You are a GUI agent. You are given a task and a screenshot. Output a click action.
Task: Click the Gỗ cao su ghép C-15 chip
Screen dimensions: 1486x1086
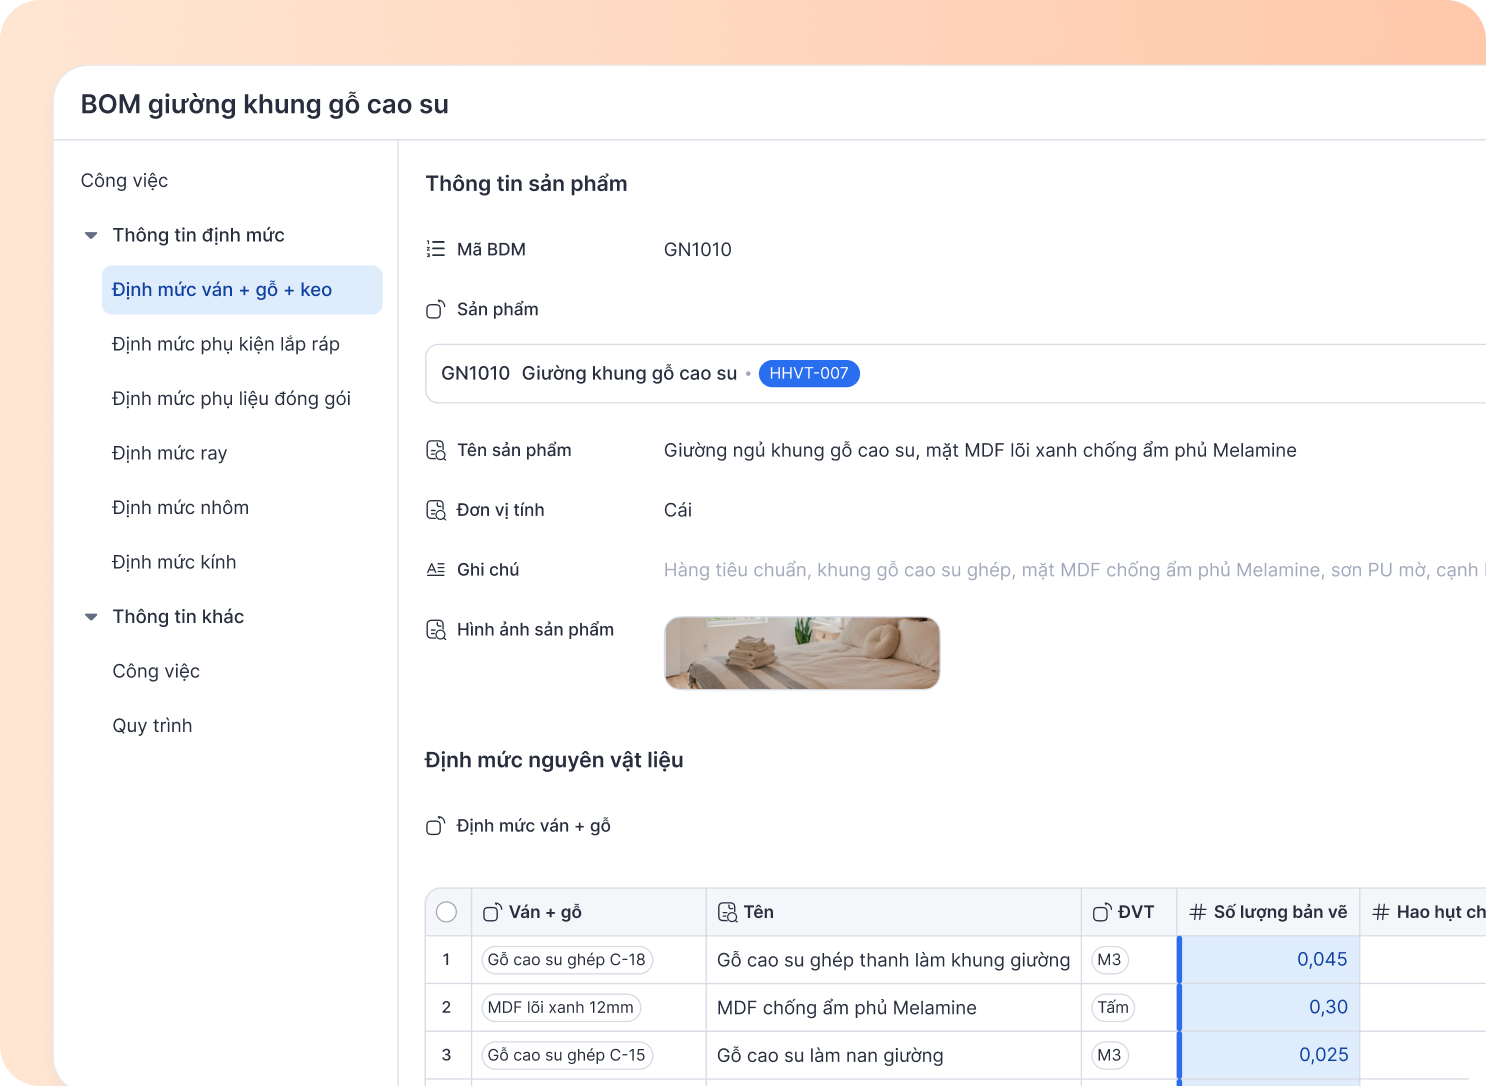tap(567, 1055)
